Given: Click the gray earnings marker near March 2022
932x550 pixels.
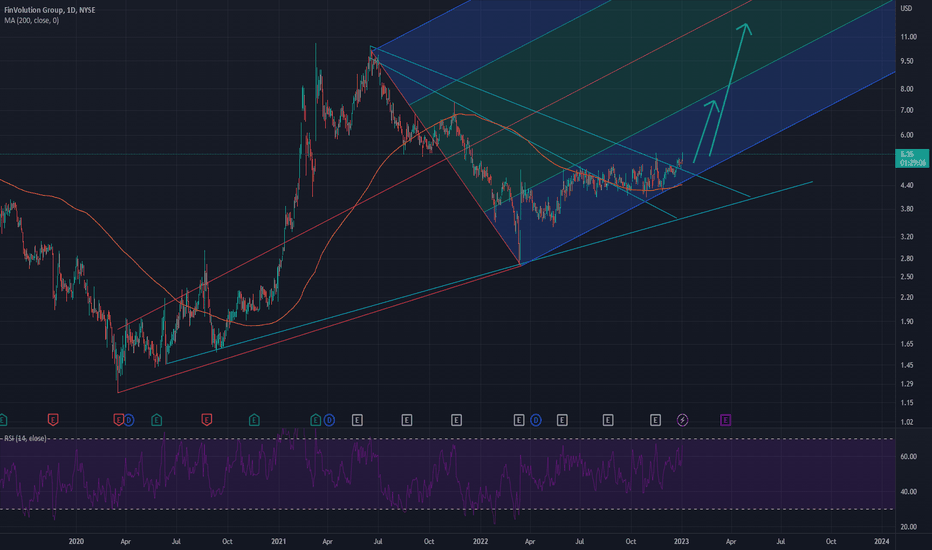Looking at the screenshot, I should [x=519, y=420].
